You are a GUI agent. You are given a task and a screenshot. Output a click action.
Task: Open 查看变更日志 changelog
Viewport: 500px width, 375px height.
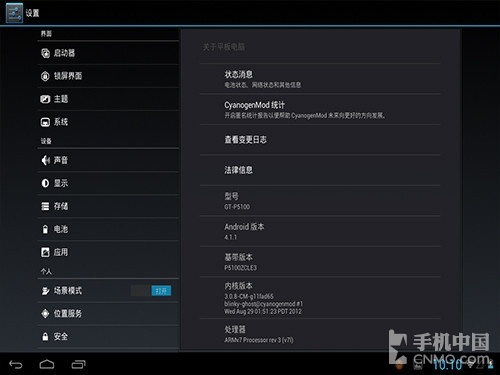coord(320,140)
